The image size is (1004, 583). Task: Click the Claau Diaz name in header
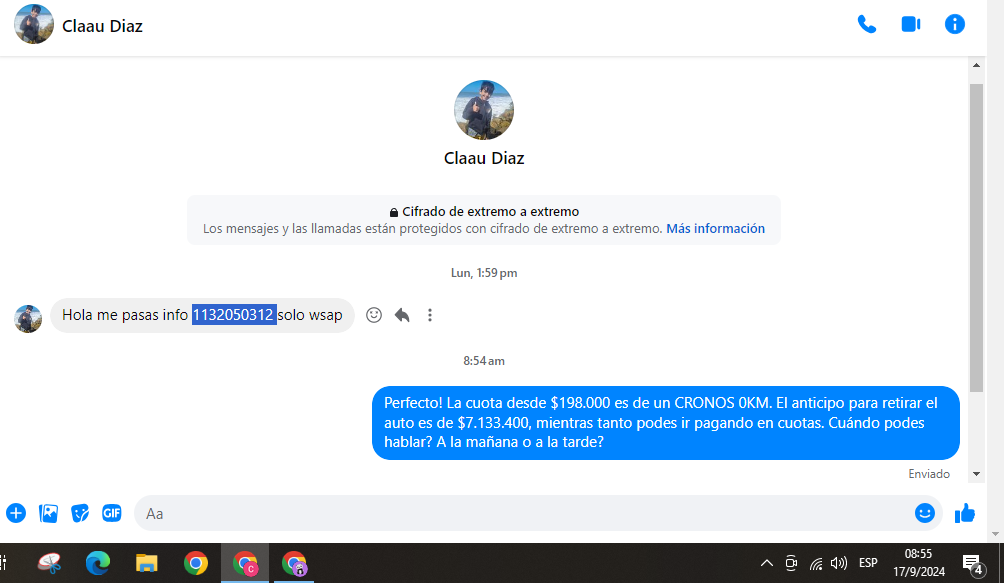pyautogui.click(x=102, y=26)
